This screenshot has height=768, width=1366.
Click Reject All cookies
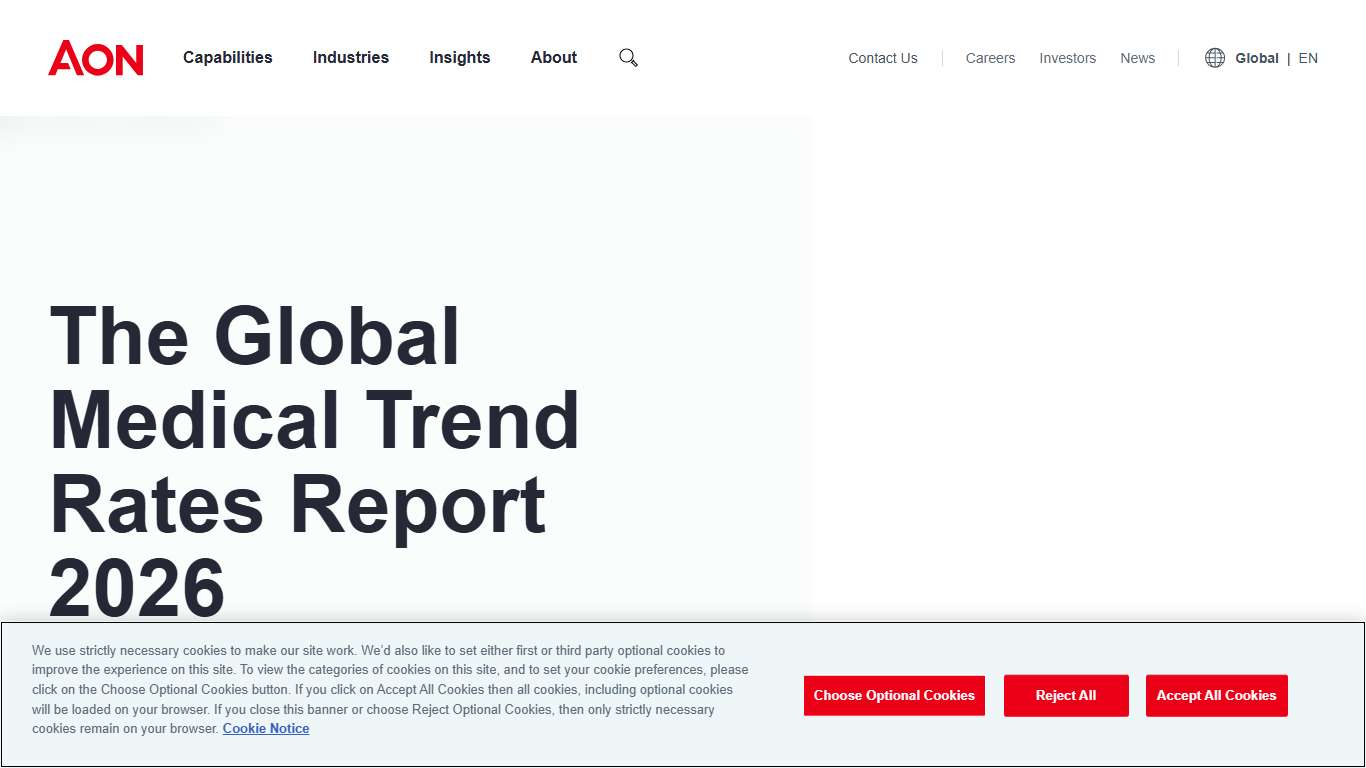point(1066,695)
